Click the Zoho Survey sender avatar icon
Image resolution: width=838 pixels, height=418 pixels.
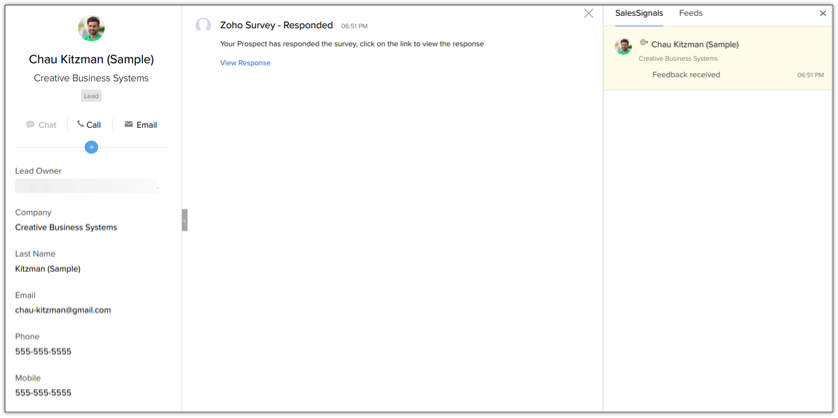click(203, 25)
